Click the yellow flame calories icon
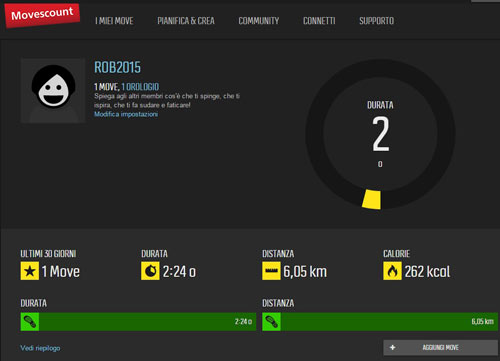Viewport: 500px width, 361px height. [x=392, y=271]
